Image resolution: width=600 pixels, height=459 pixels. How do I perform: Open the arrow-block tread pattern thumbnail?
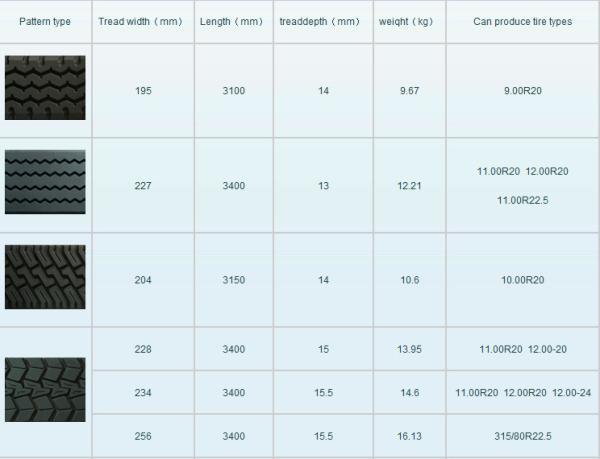click(45, 390)
